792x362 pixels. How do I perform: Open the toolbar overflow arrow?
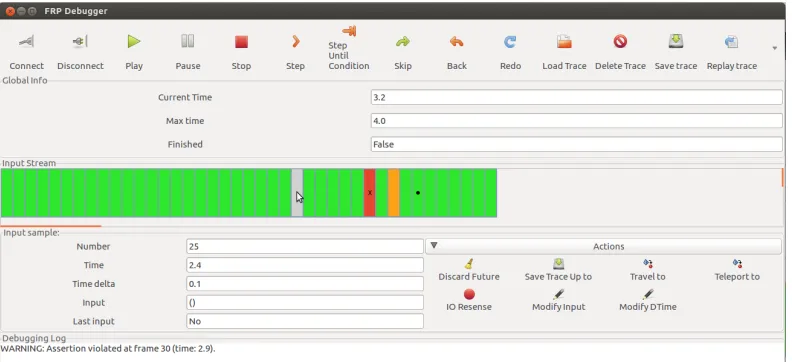775,48
